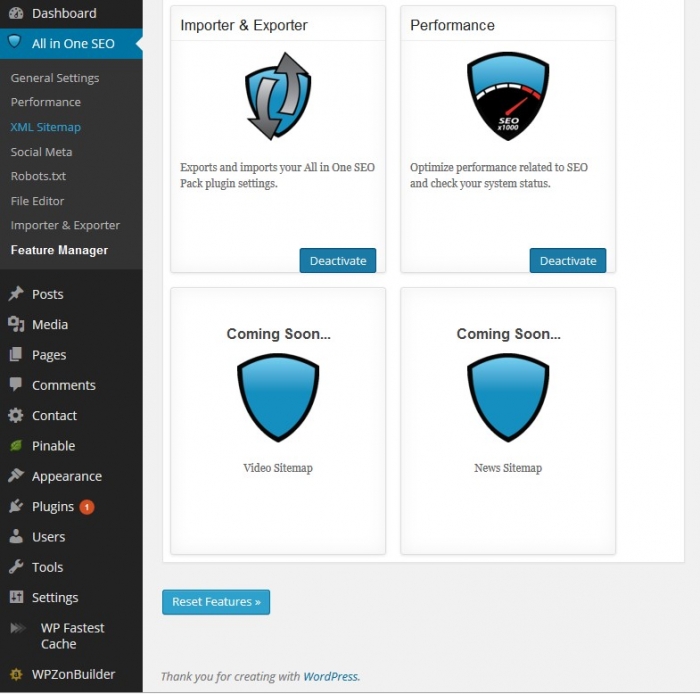Select Feature Manager in the sidebar

tap(59, 250)
